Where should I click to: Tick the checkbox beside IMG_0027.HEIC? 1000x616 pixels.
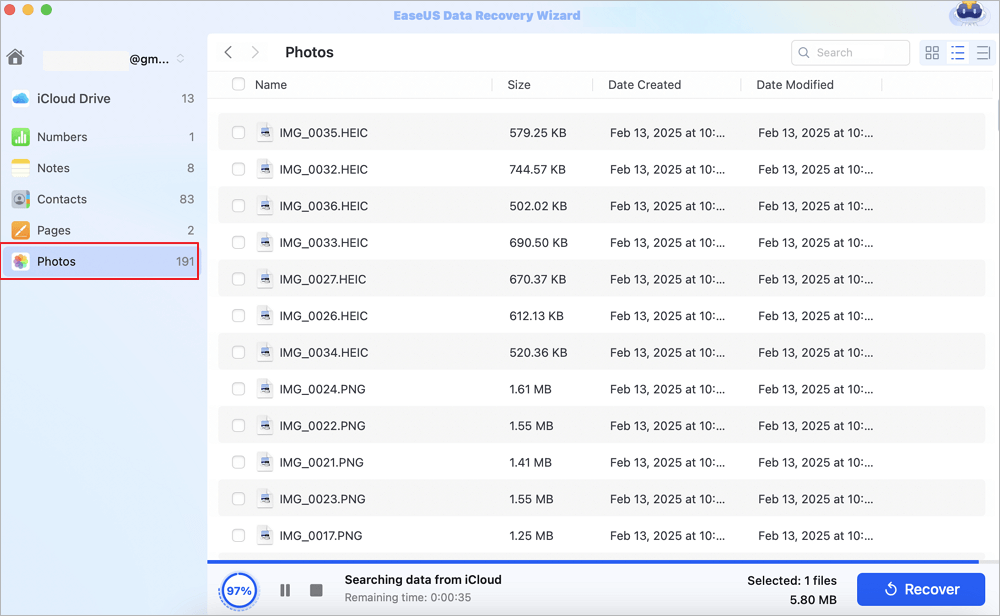(x=238, y=279)
